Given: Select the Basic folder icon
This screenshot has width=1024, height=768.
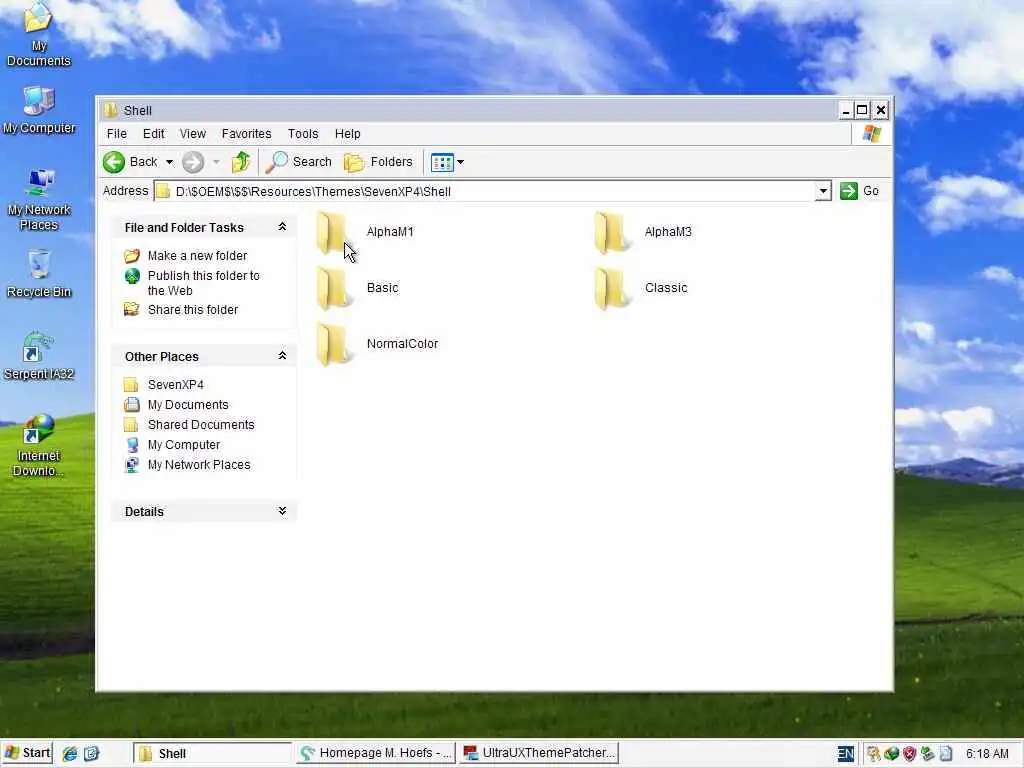Looking at the screenshot, I should (x=333, y=289).
